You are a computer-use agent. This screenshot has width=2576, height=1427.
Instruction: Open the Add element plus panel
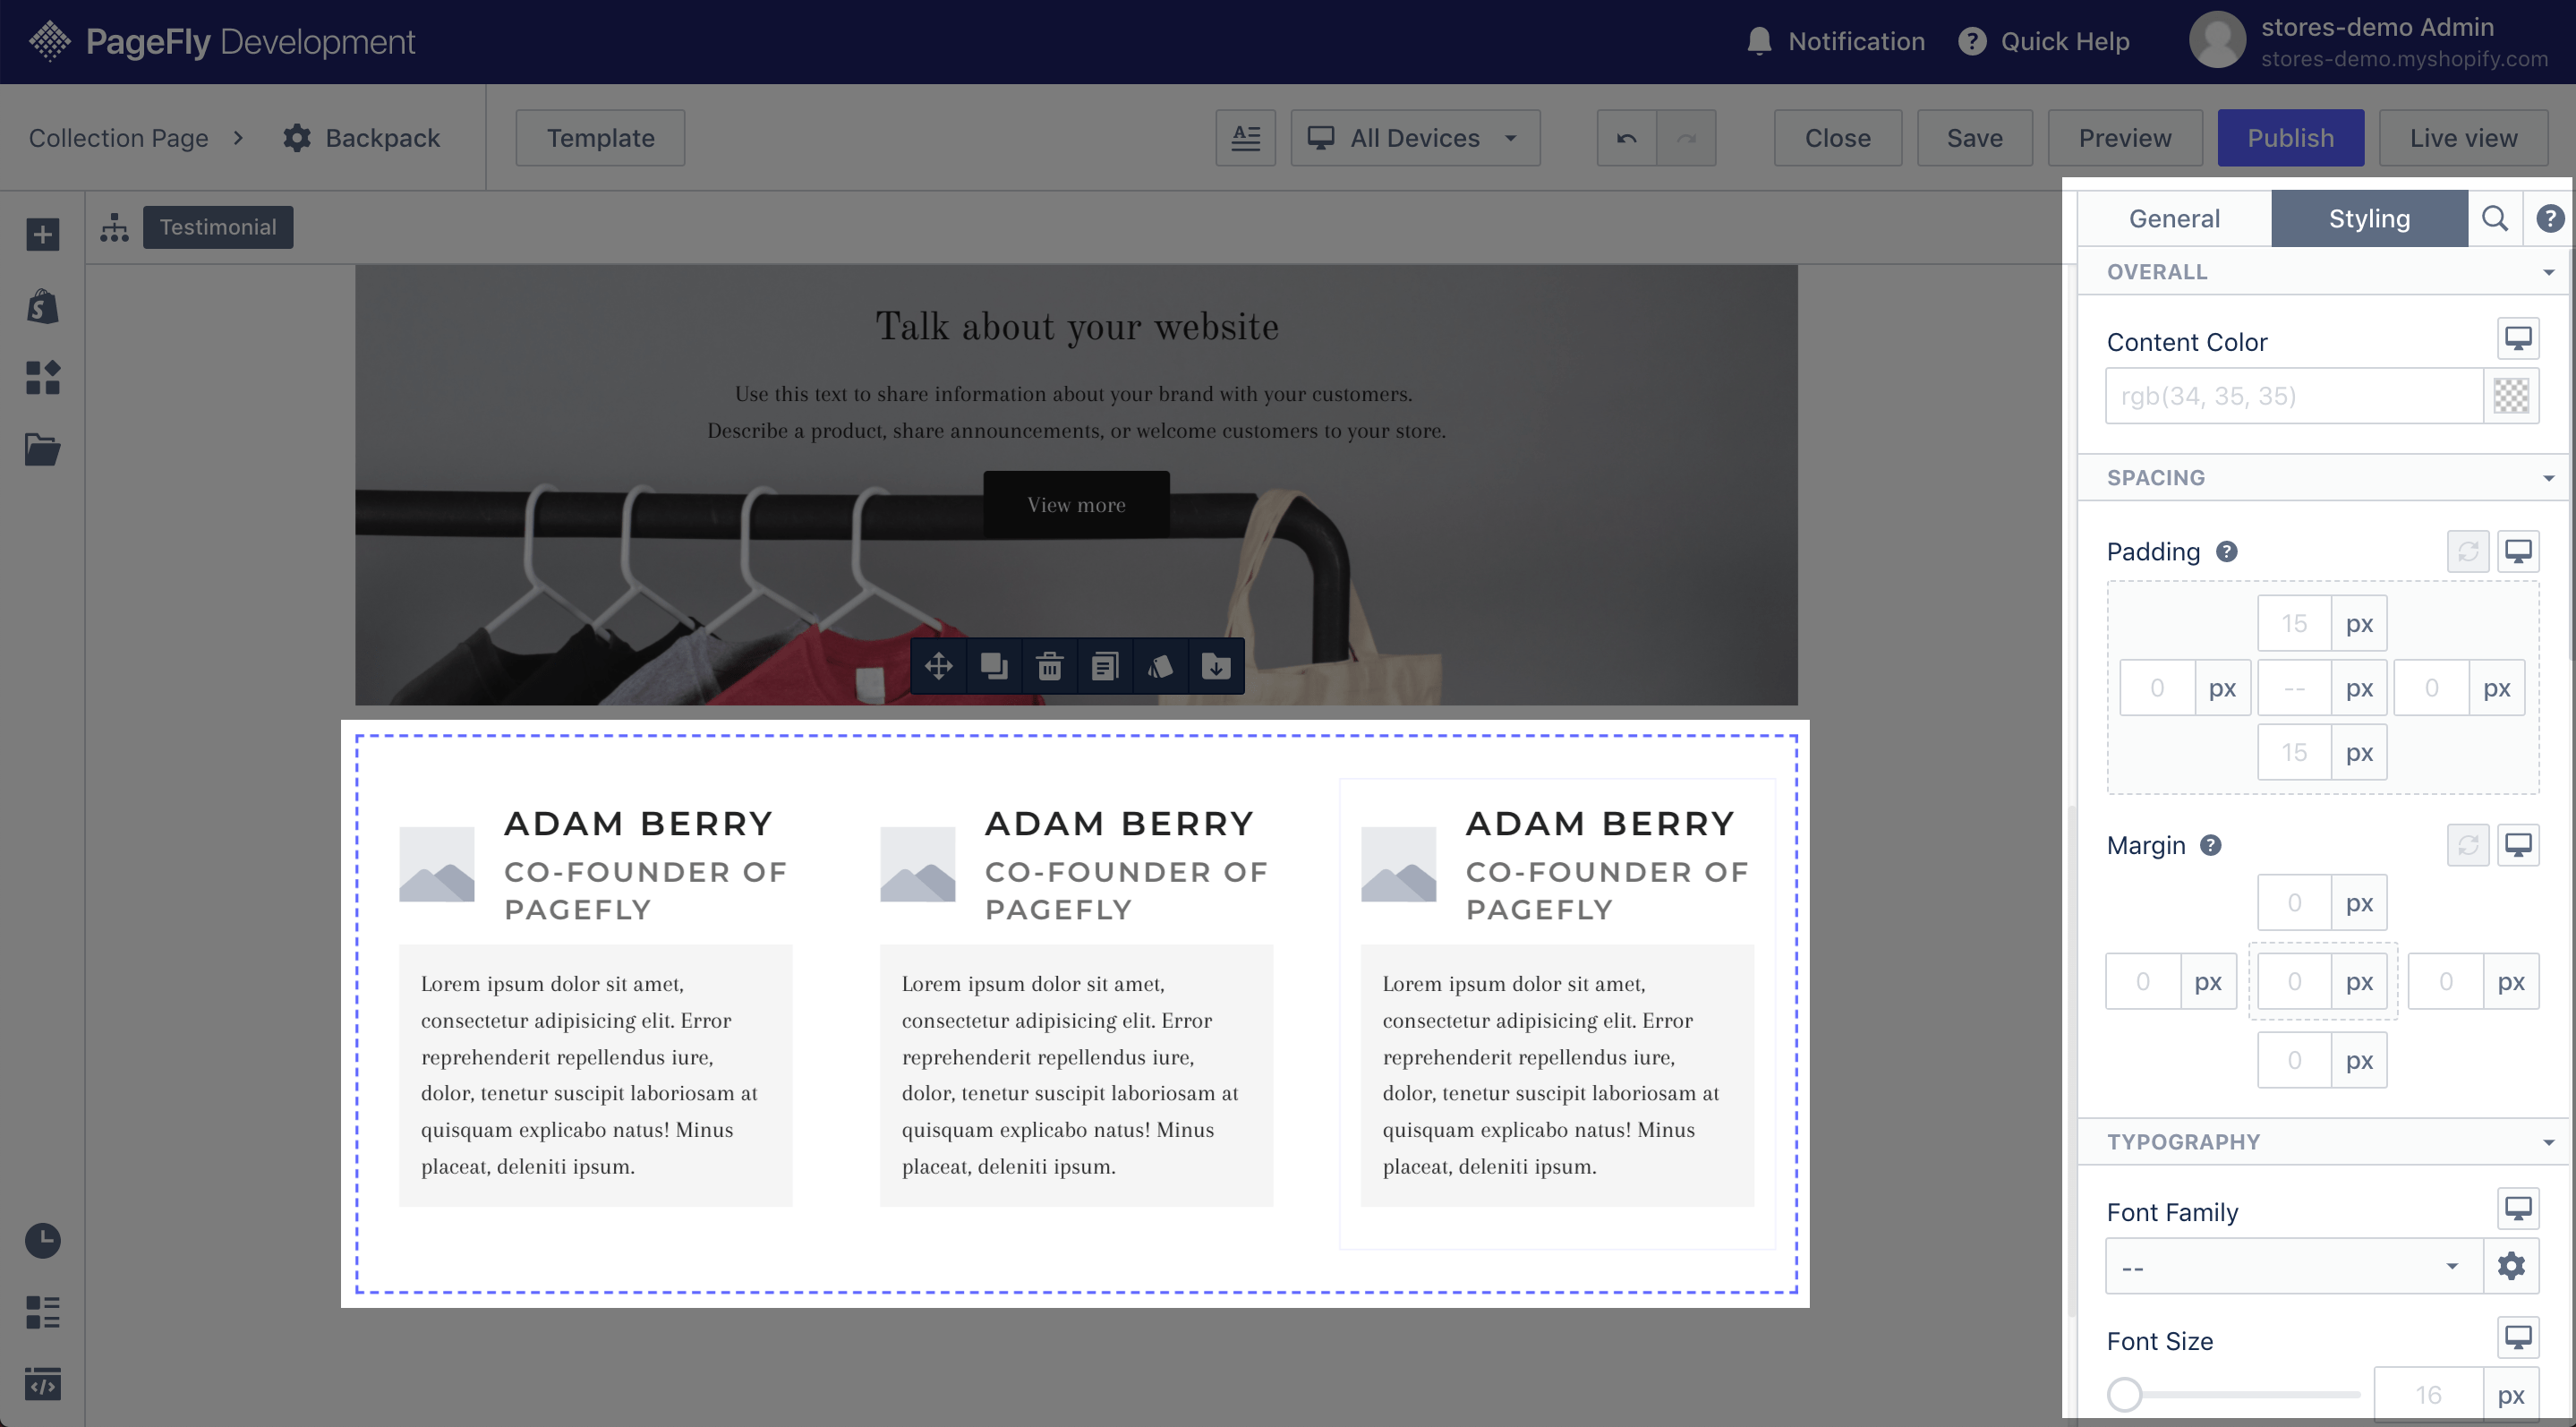click(42, 235)
